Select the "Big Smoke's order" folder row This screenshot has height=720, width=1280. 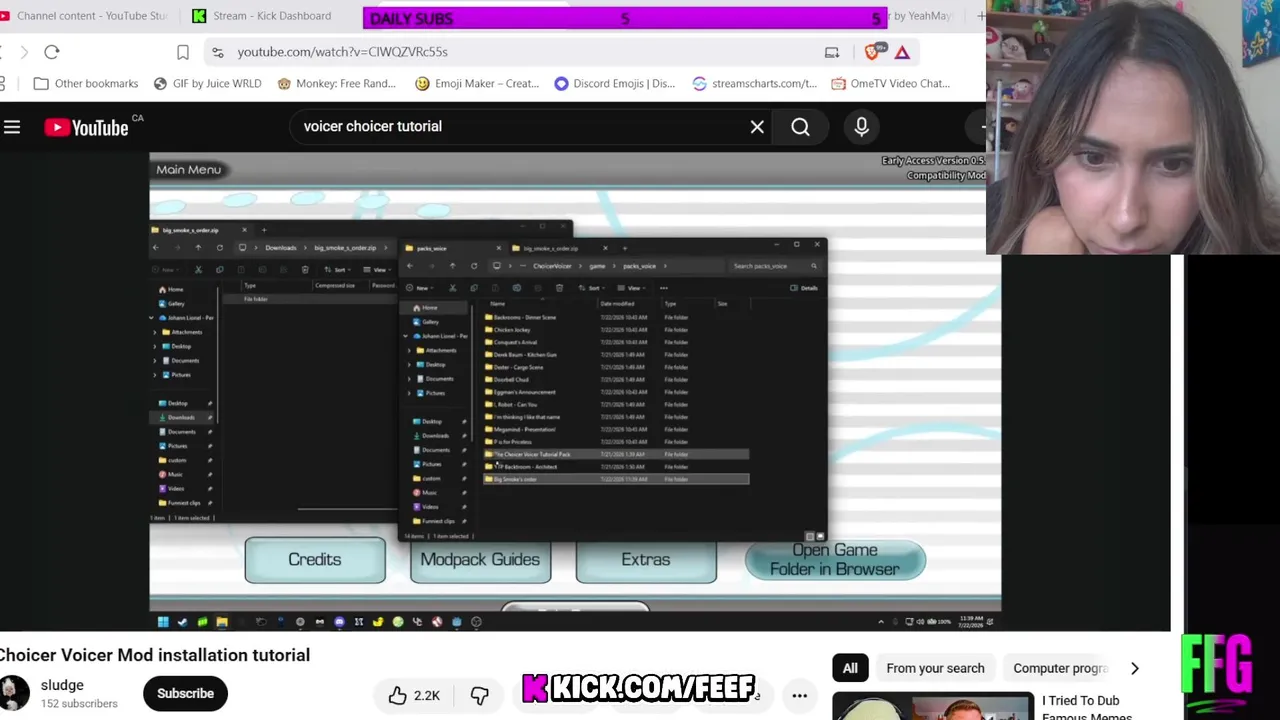(x=615, y=480)
